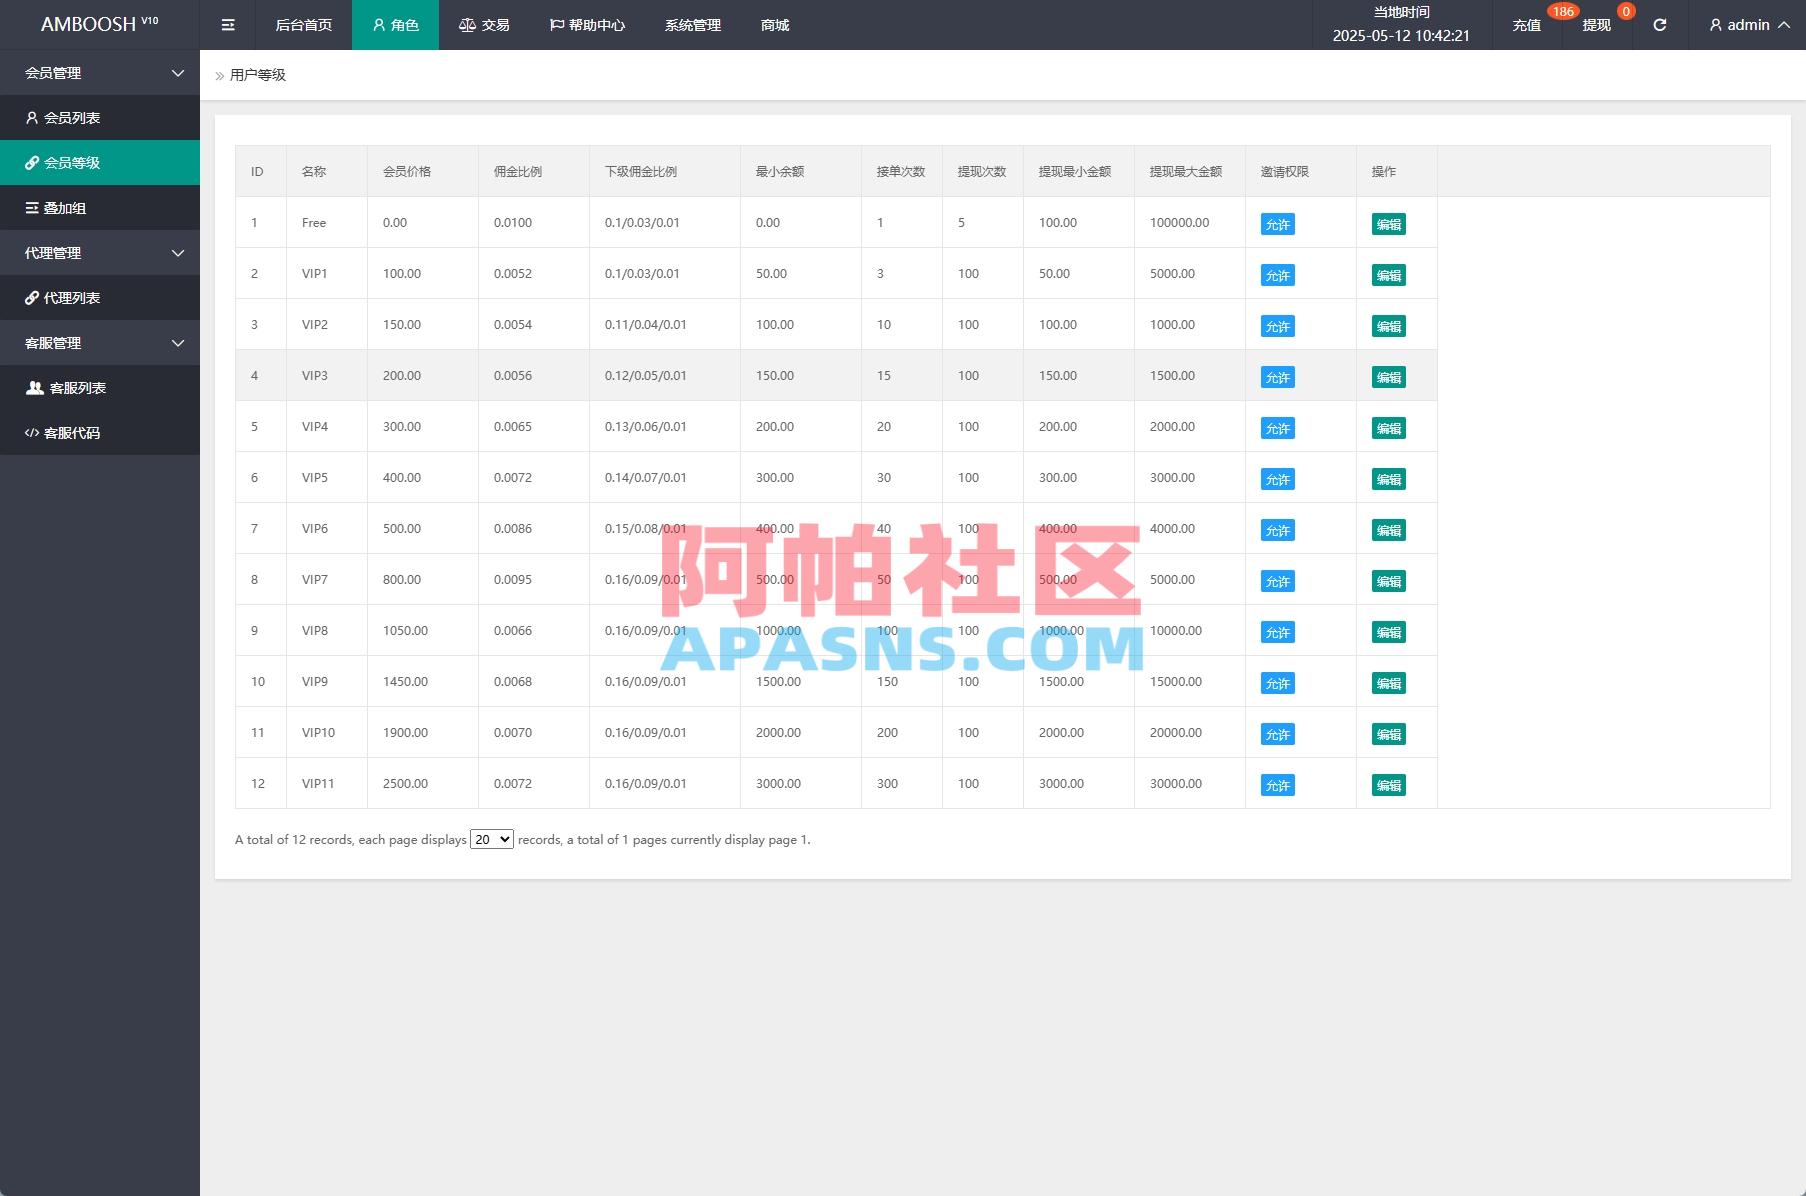Click the refresh icon in top bar
This screenshot has width=1806, height=1196.
(x=1659, y=25)
